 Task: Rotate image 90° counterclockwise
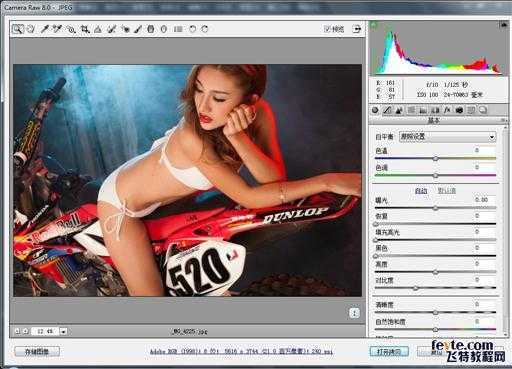coord(192,29)
